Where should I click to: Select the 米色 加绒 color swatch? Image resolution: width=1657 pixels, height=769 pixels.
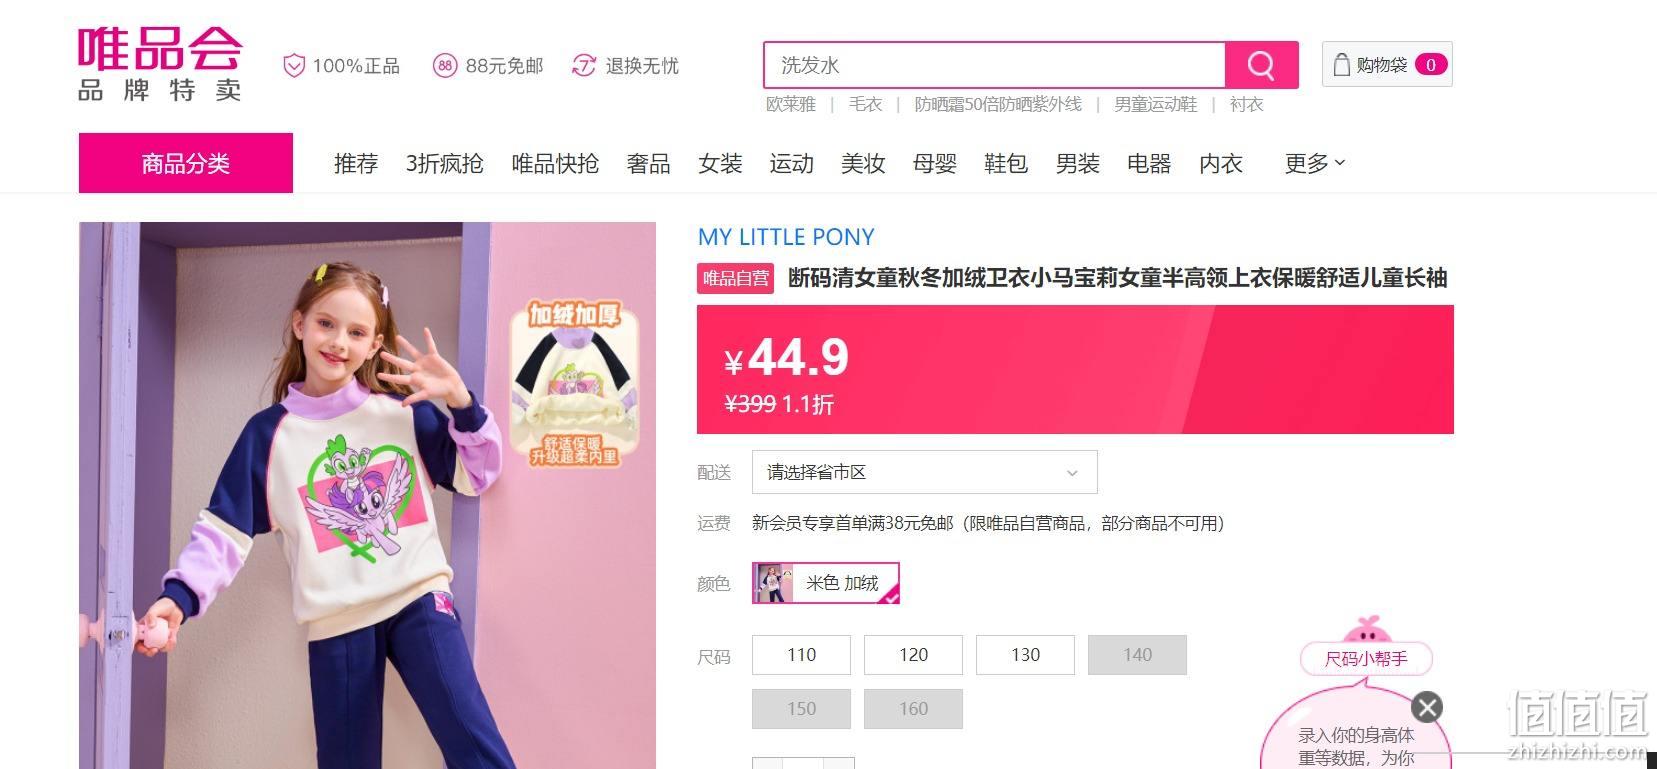pyautogui.click(x=826, y=583)
